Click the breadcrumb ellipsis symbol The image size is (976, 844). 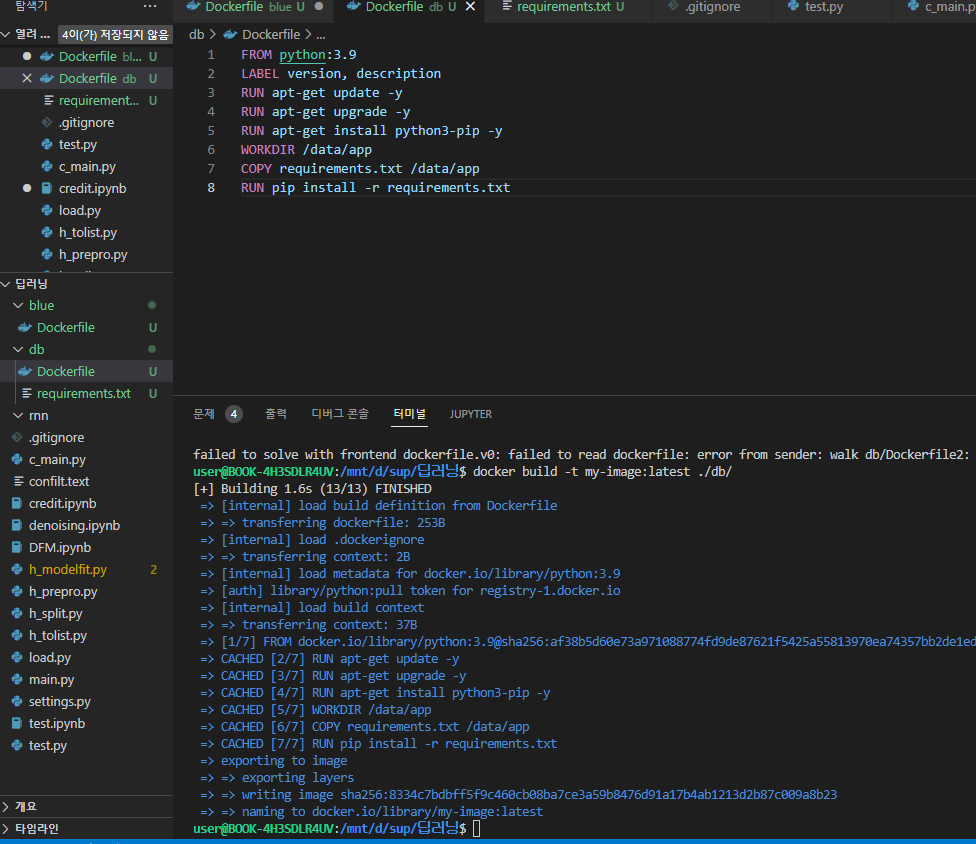tap(321, 35)
